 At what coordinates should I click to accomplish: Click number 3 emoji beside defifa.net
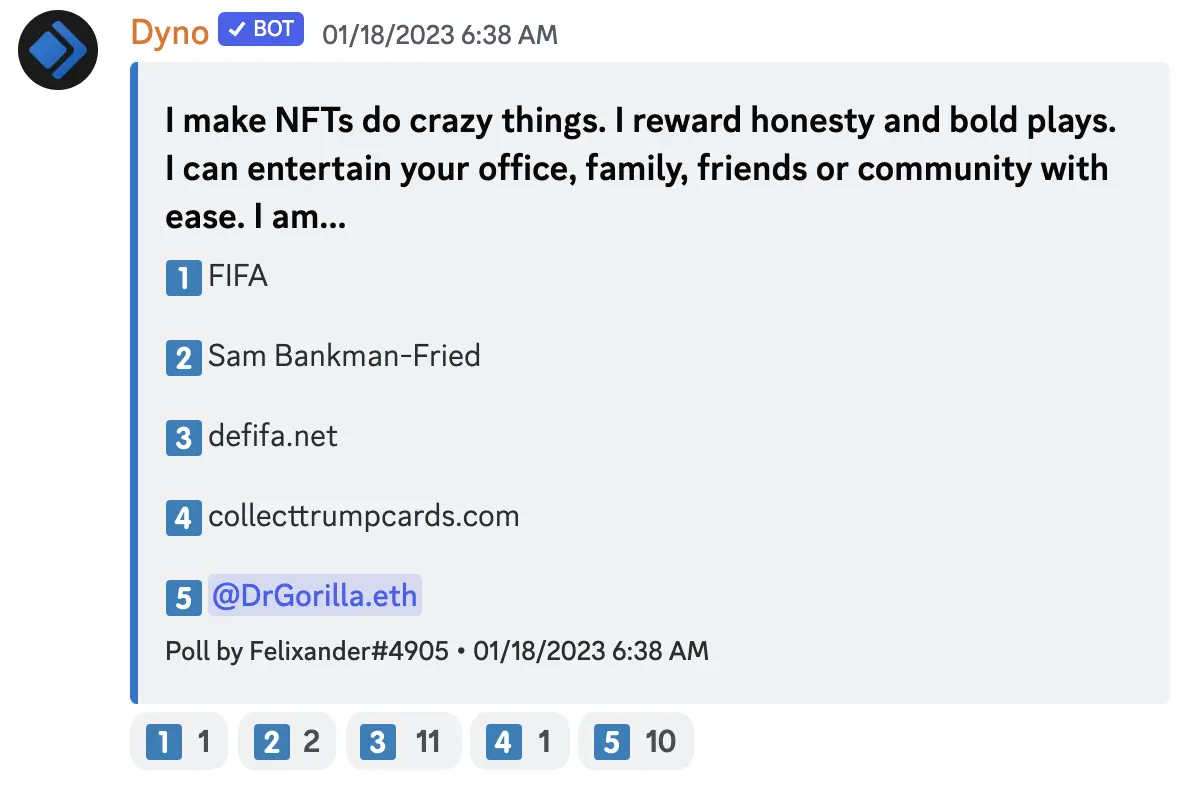(x=184, y=438)
